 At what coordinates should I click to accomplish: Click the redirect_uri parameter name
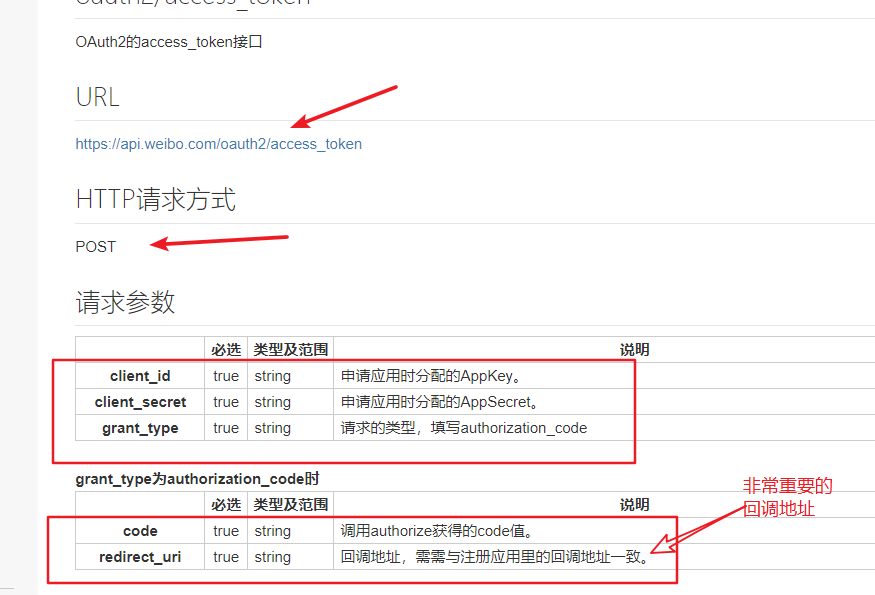point(139,557)
